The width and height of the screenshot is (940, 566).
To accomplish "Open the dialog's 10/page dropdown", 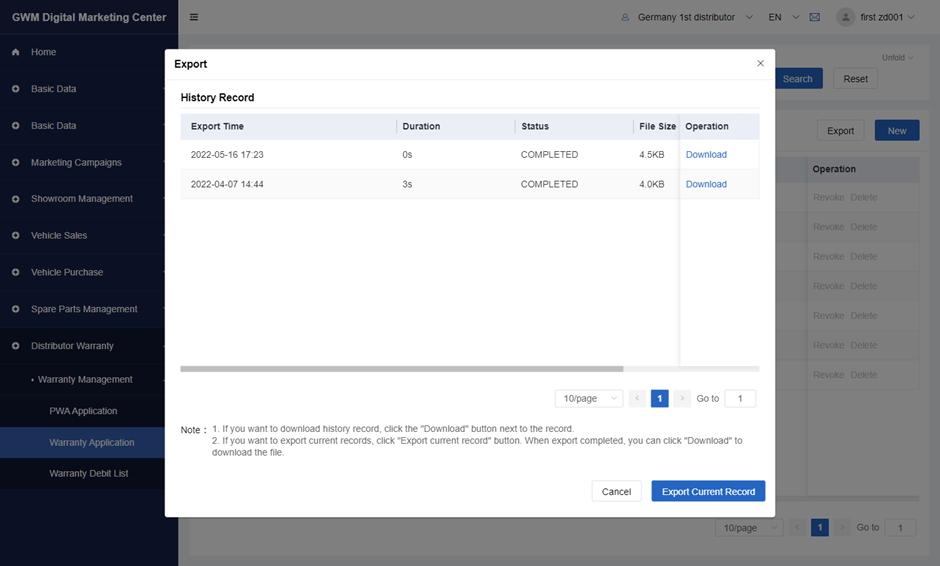I will click(x=589, y=398).
